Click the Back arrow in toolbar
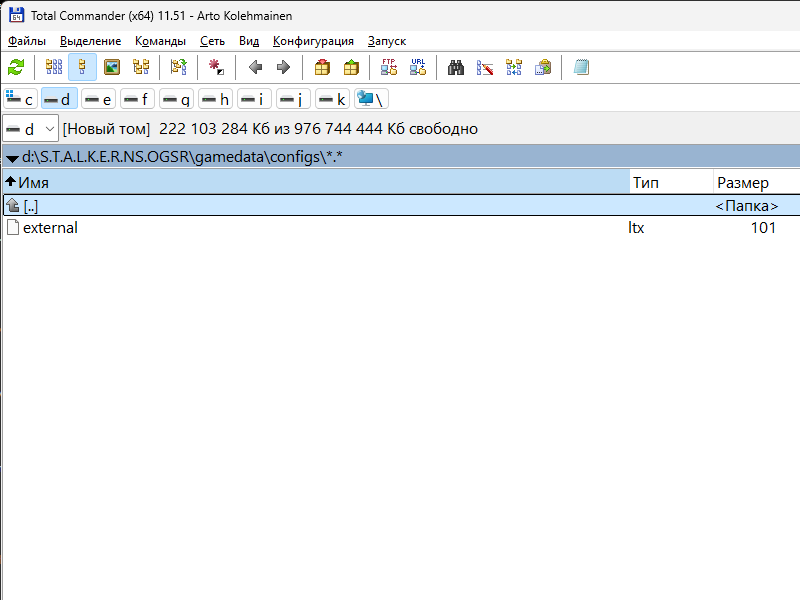 (x=255, y=67)
